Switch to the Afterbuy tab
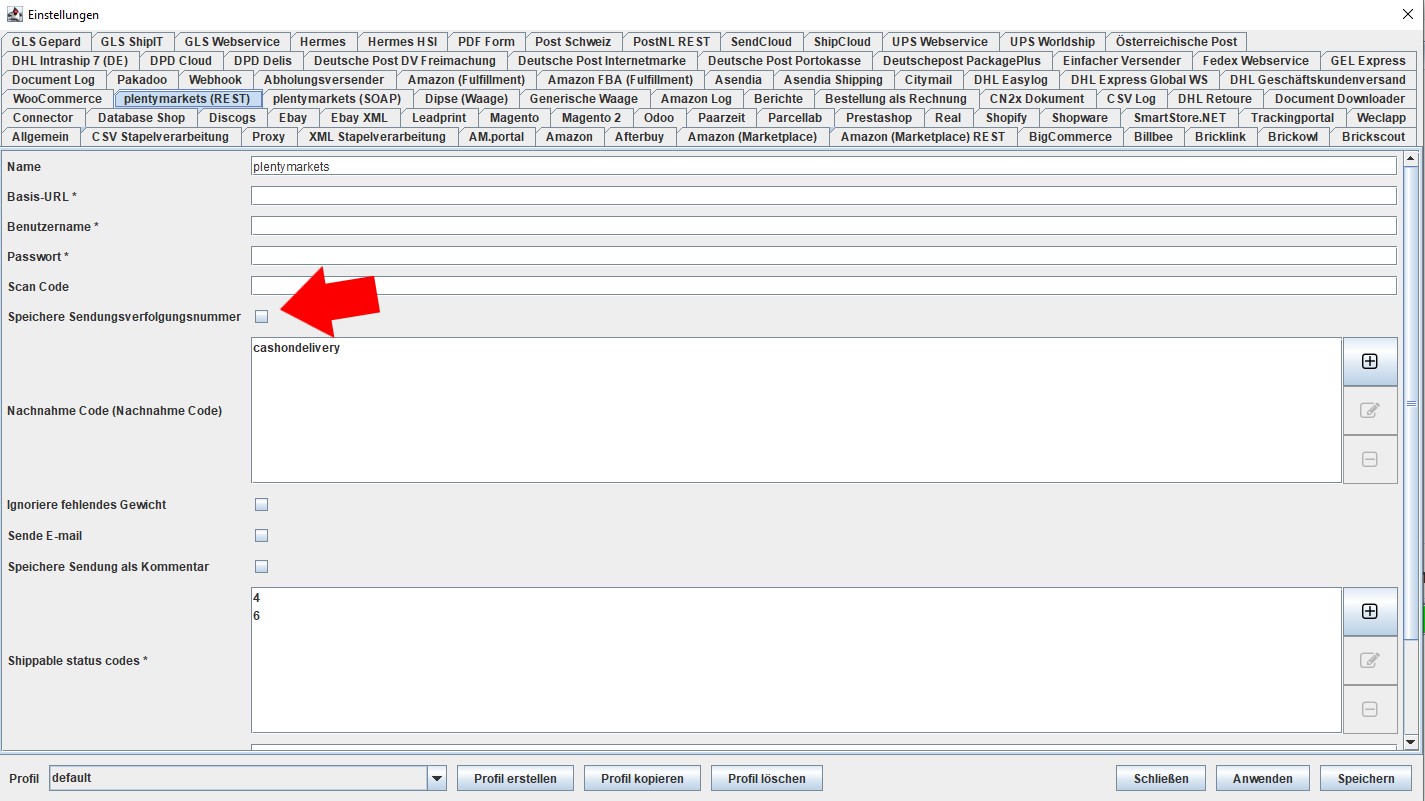This screenshot has height=801, width=1425. click(639, 137)
